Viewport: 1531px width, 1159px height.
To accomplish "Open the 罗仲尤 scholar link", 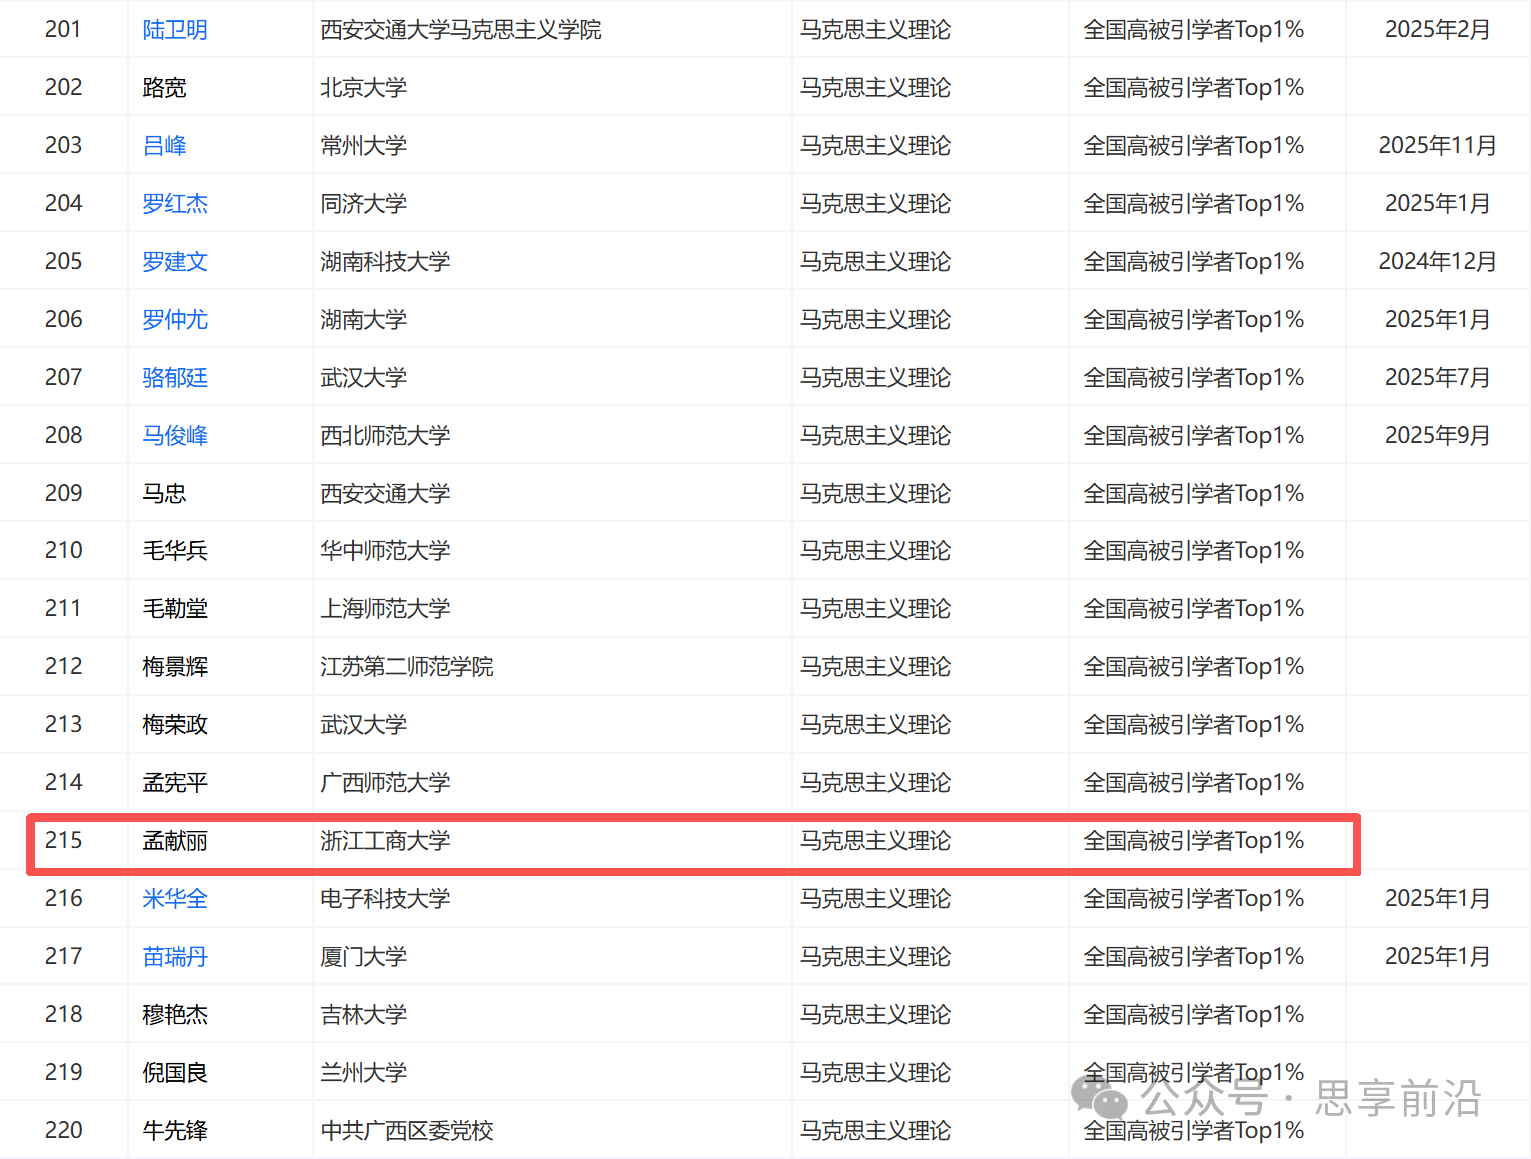I will (x=175, y=320).
